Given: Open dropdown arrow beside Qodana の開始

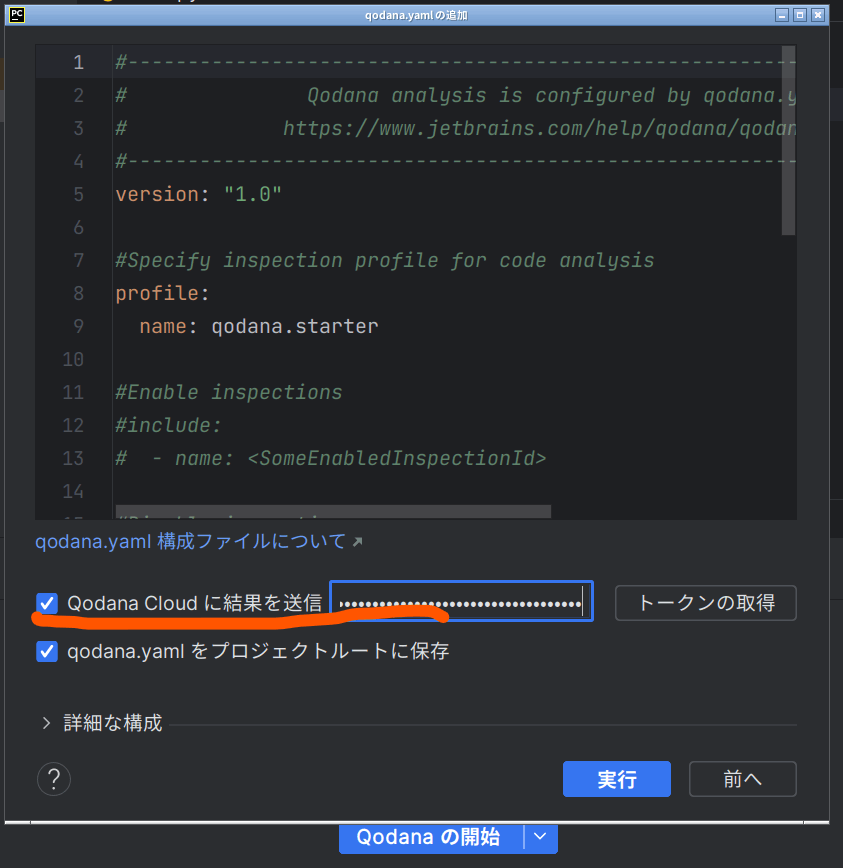Looking at the screenshot, I should [x=540, y=836].
